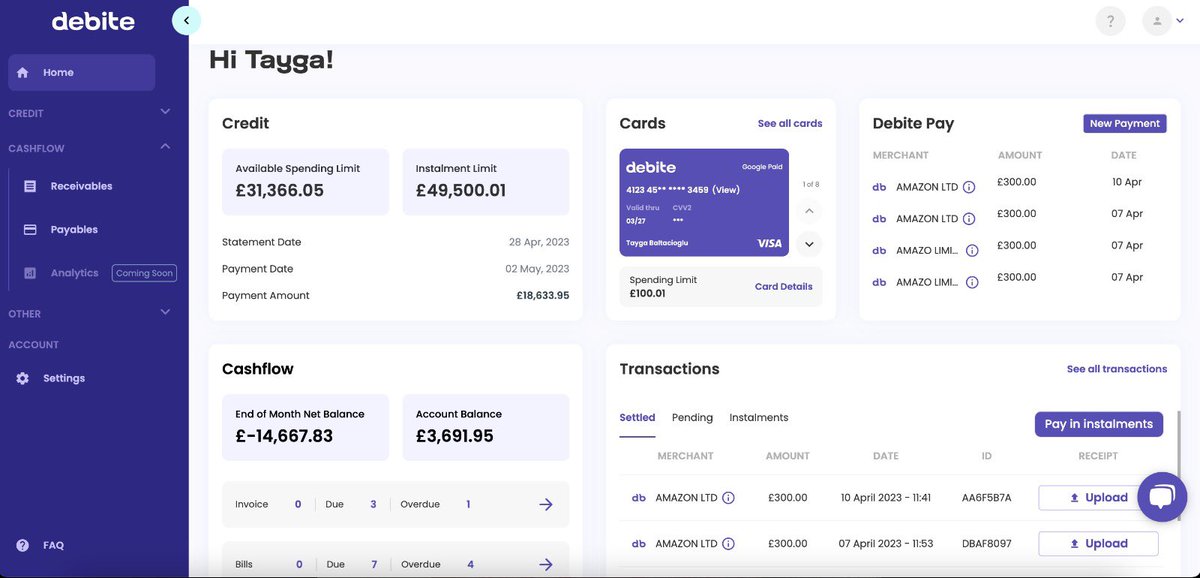
Task: Switch to the Pending tab
Action: pos(692,418)
